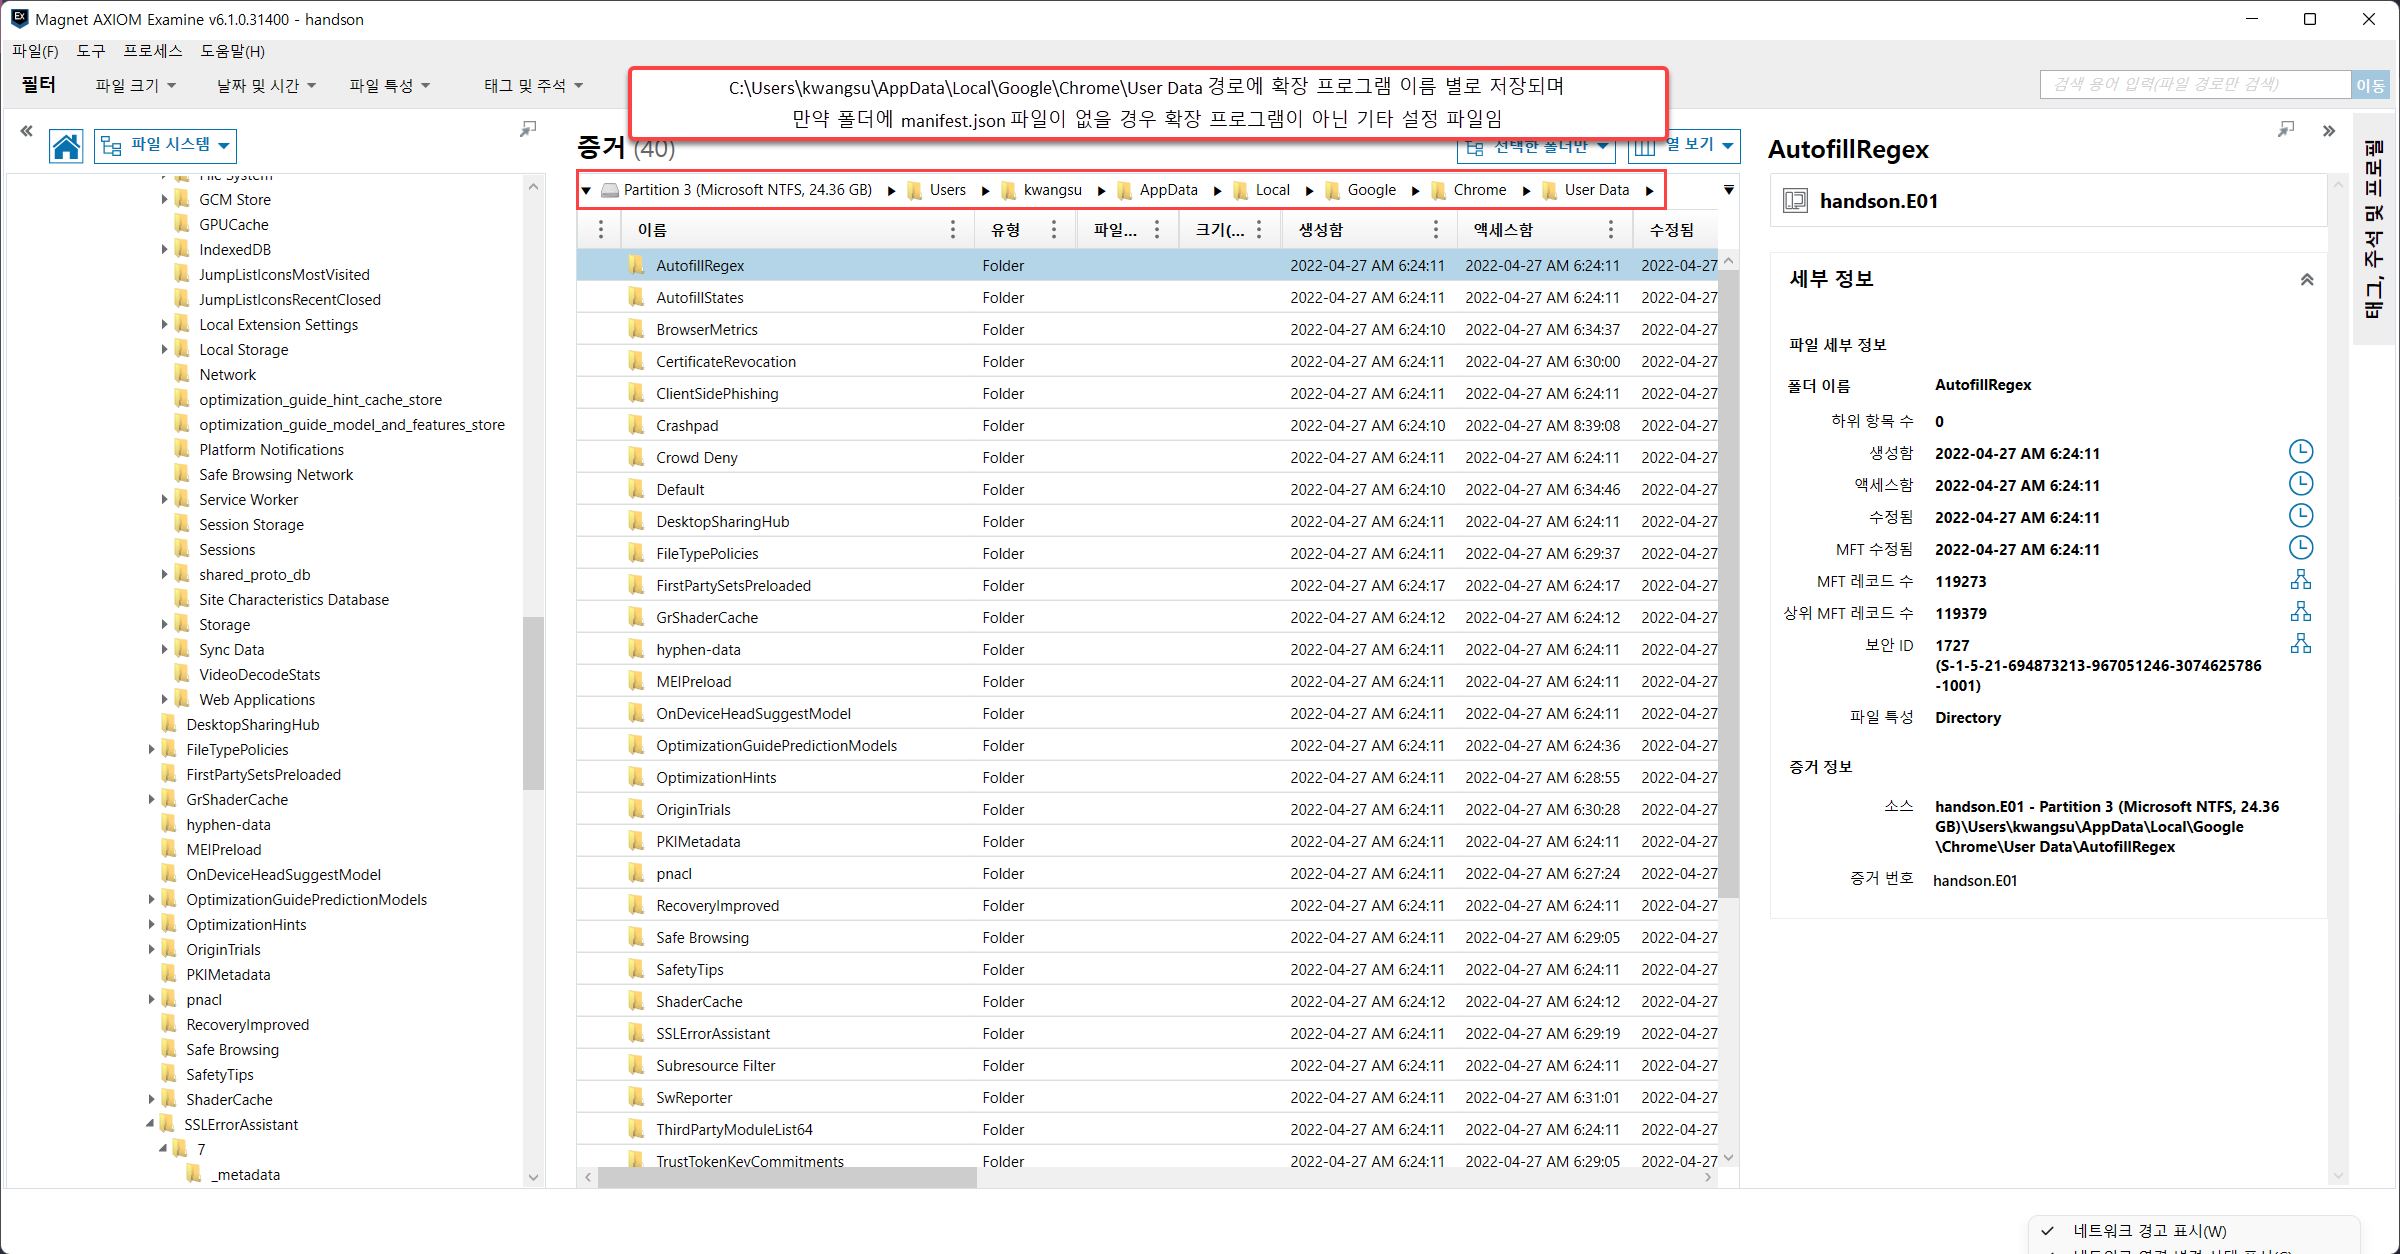
Task: Click the hierarchy icon beside MFT 레코드 수
Action: pyautogui.click(x=2301, y=580)
